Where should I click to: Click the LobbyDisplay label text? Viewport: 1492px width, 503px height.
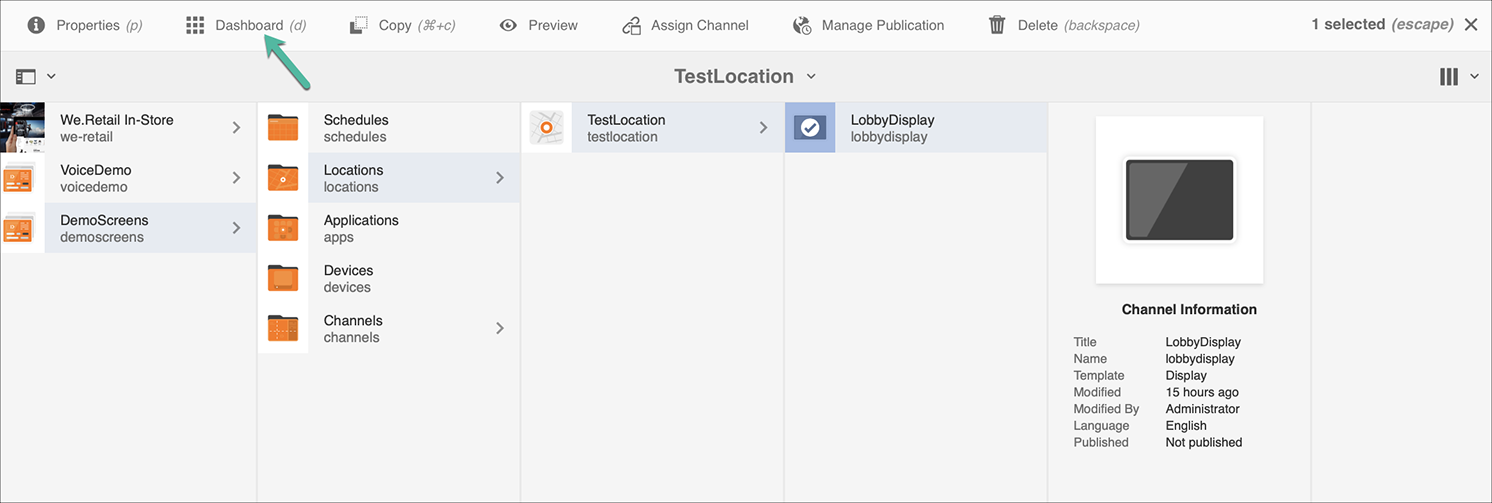click(x=892, y=120)
